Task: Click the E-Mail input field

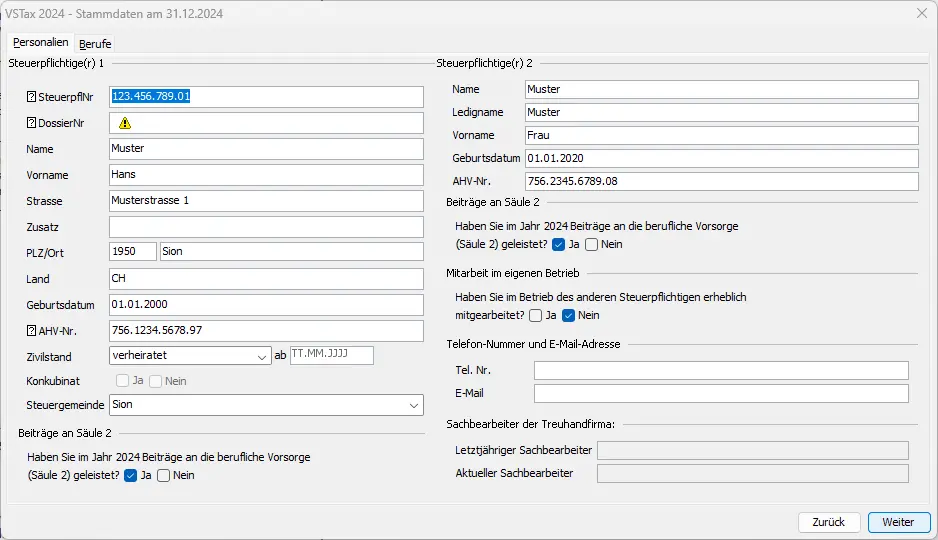Action: [720, 393]
